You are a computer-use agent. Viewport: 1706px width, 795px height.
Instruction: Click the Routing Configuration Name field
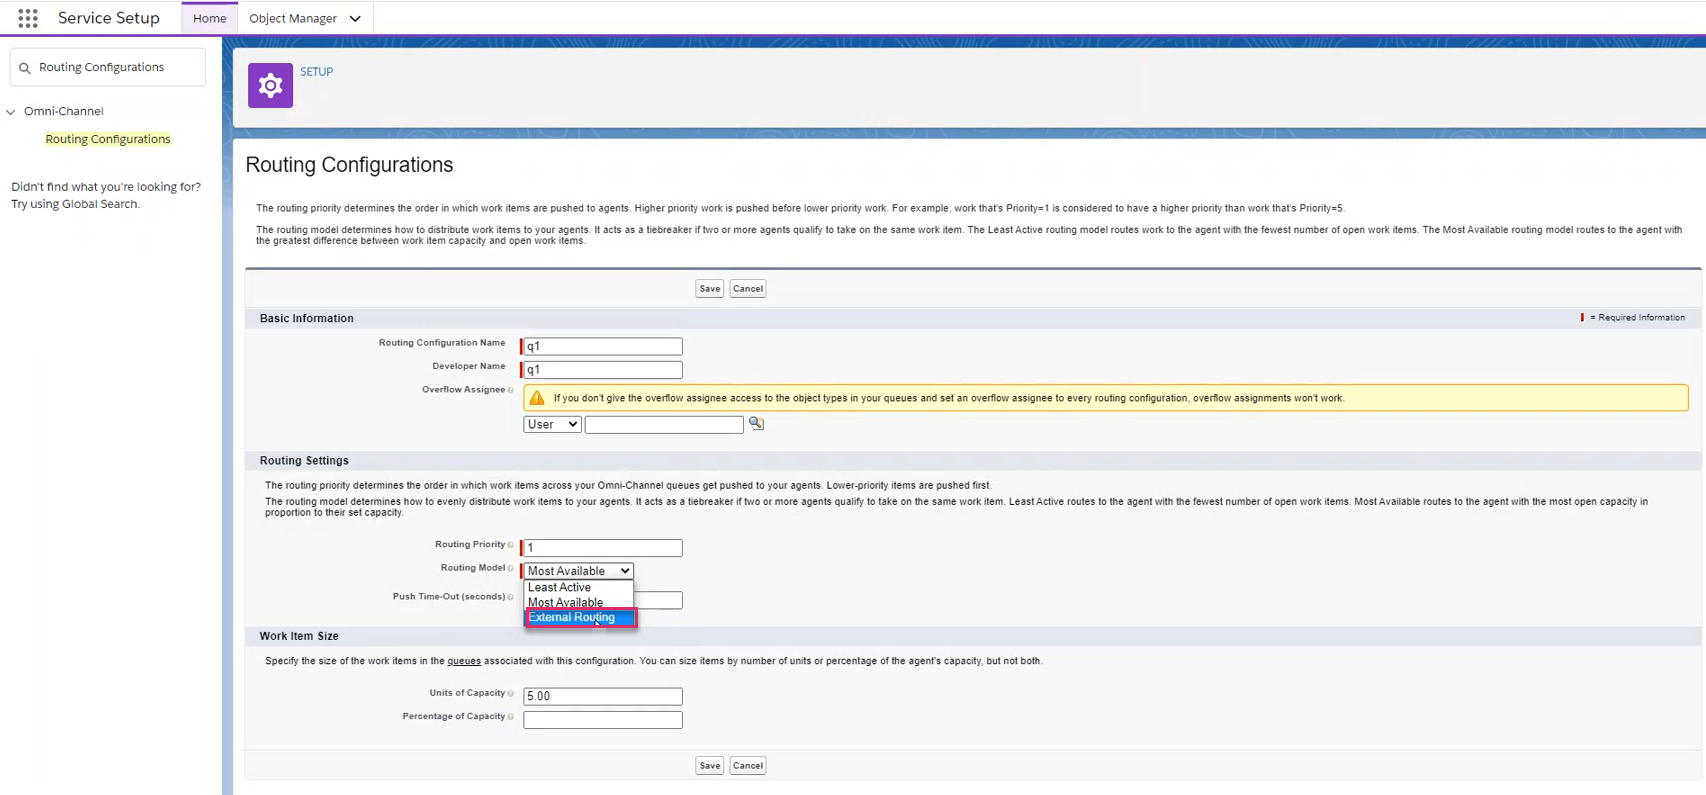pyautogui.click(x=603, y=346)
